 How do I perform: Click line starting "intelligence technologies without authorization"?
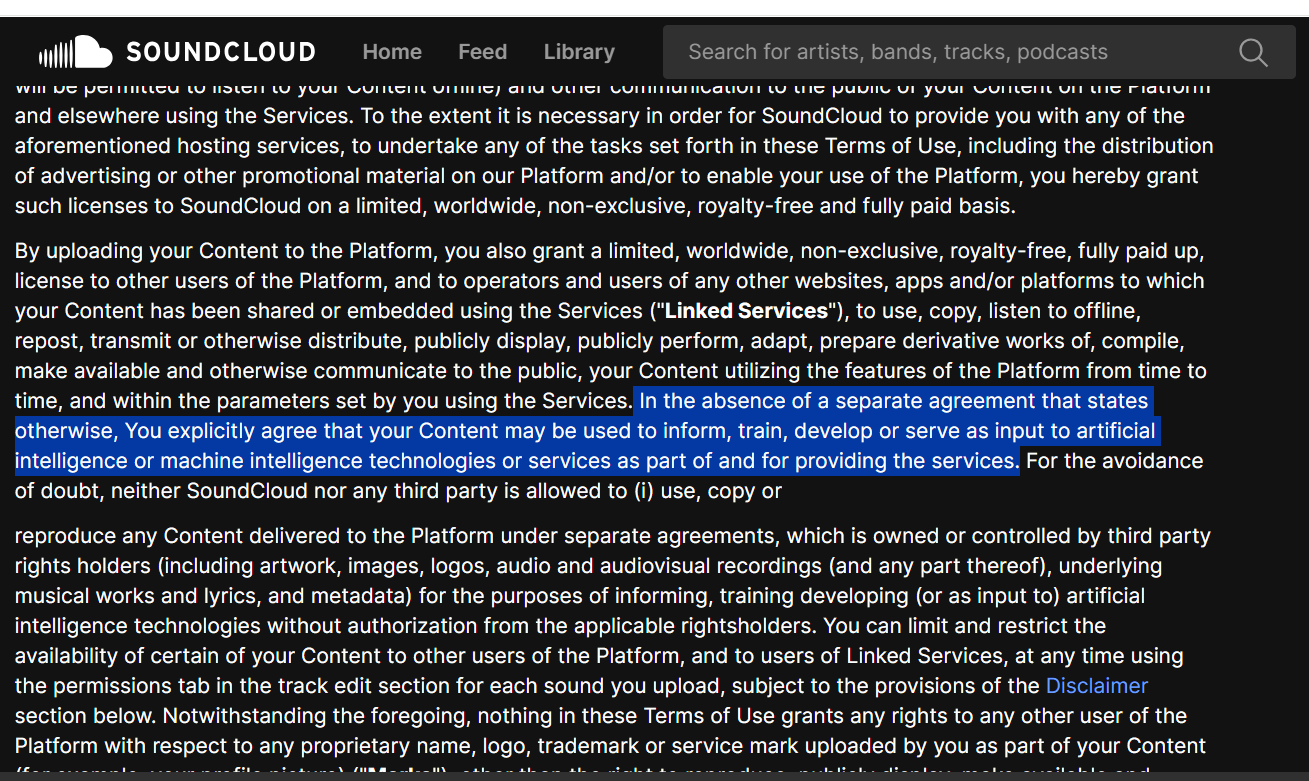click(560, 626)
